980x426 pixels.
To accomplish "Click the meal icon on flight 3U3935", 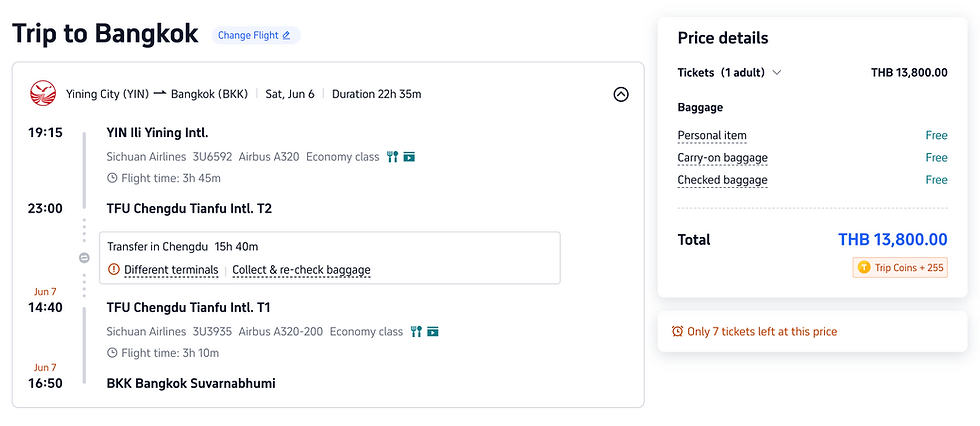I will [416, 331].
